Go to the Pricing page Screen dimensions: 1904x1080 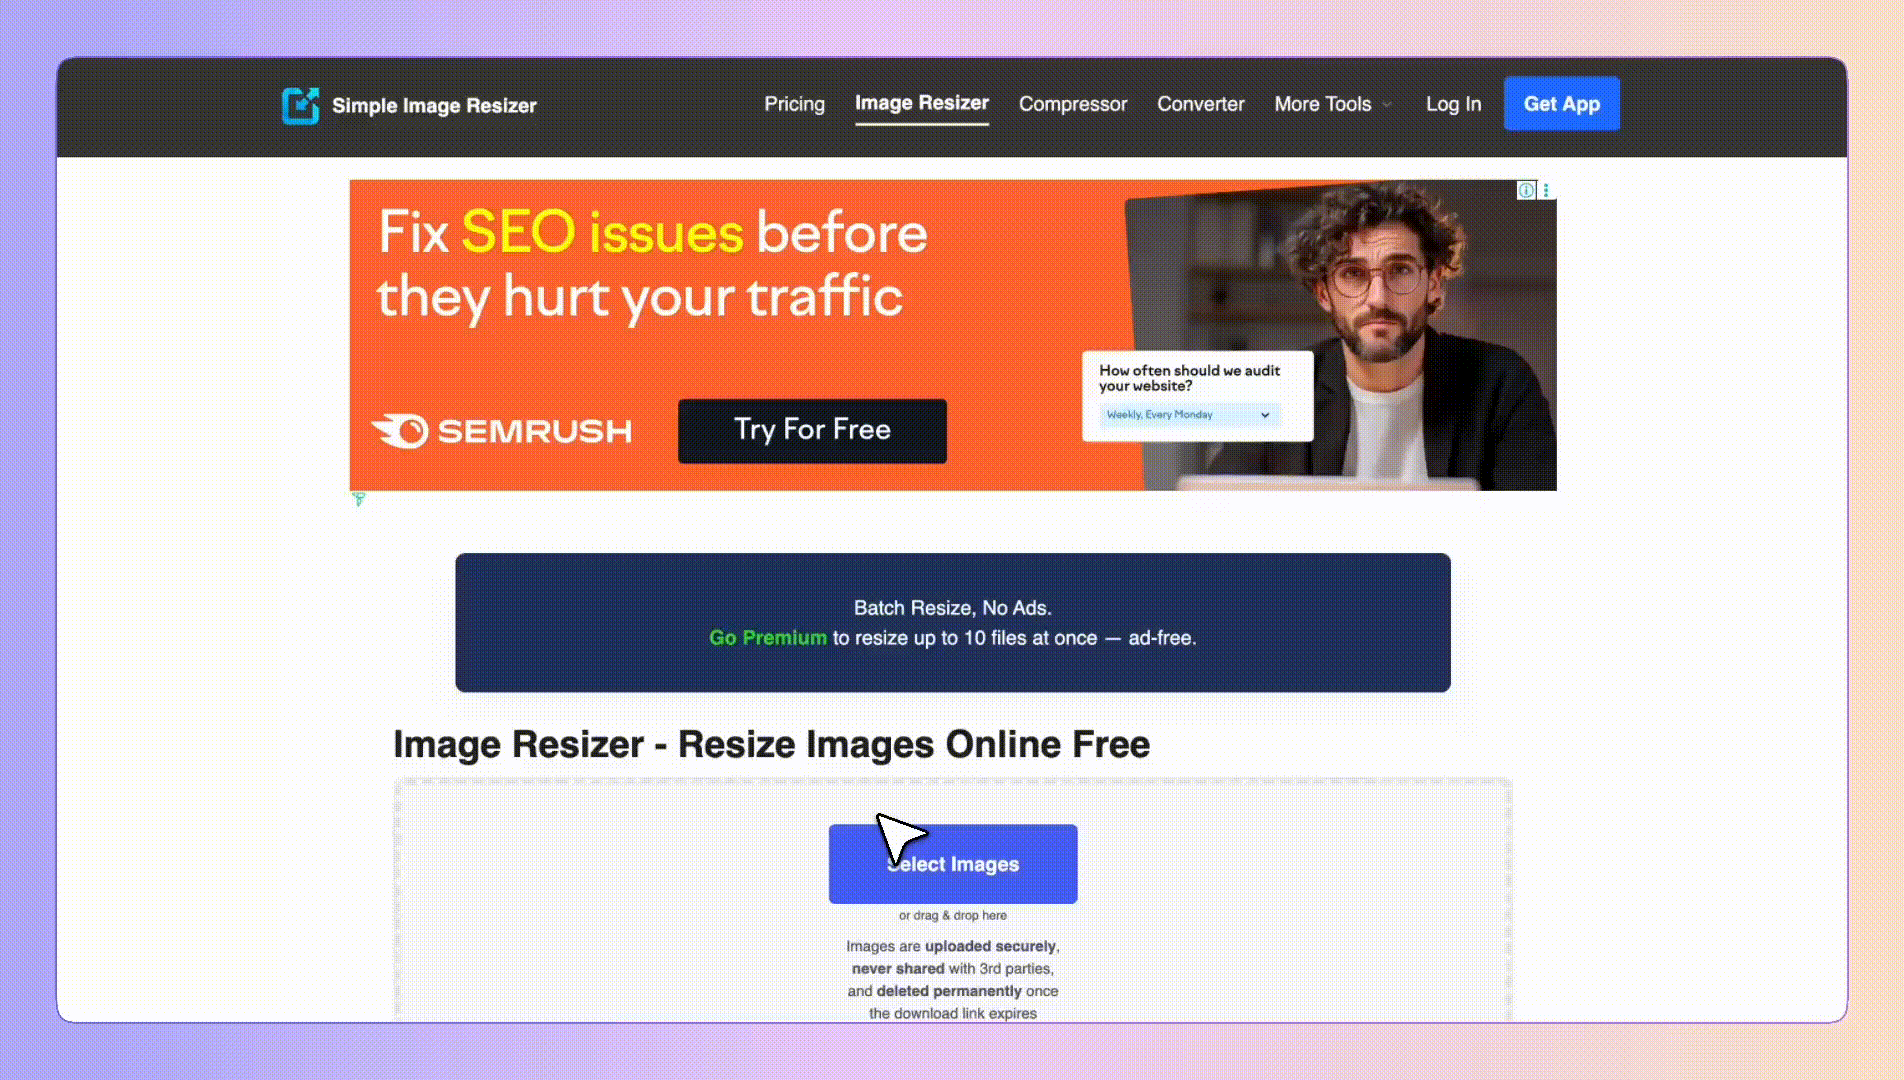click(x=794, y=104)
